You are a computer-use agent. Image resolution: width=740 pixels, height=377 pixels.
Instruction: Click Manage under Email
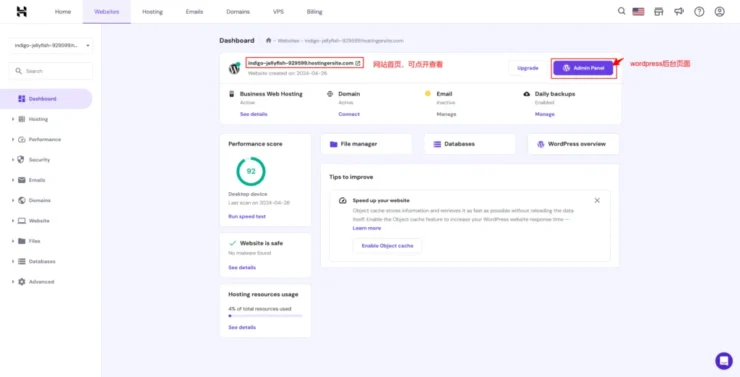click(446, 114)
